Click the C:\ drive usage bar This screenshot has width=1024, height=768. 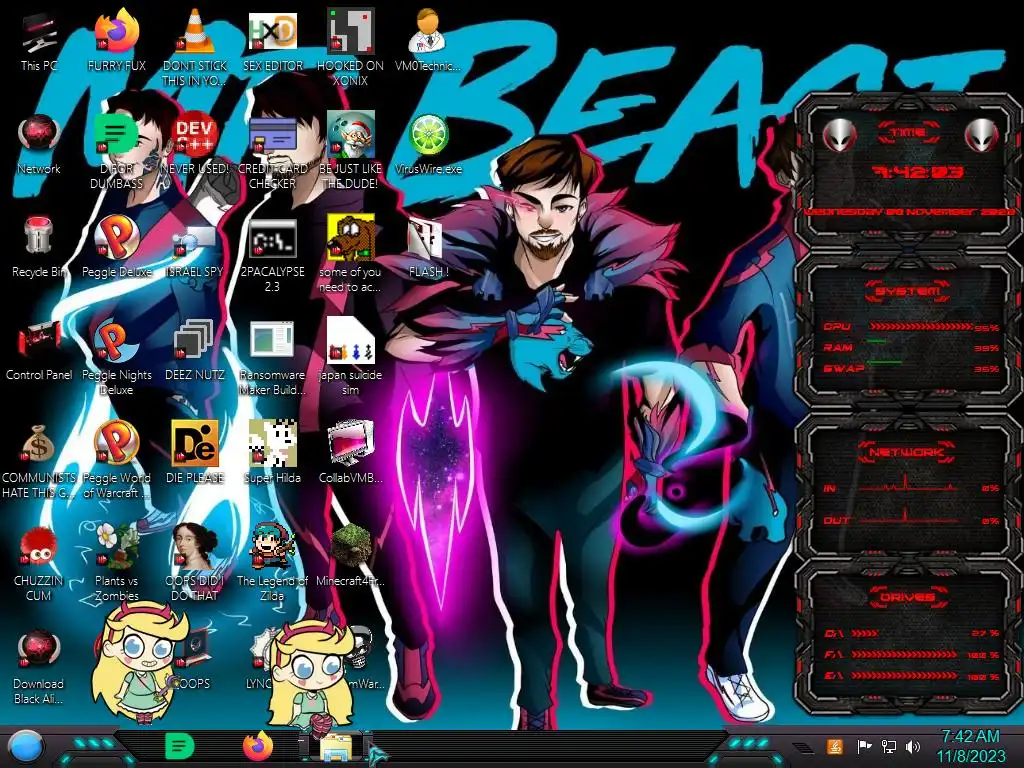[865, 633]
